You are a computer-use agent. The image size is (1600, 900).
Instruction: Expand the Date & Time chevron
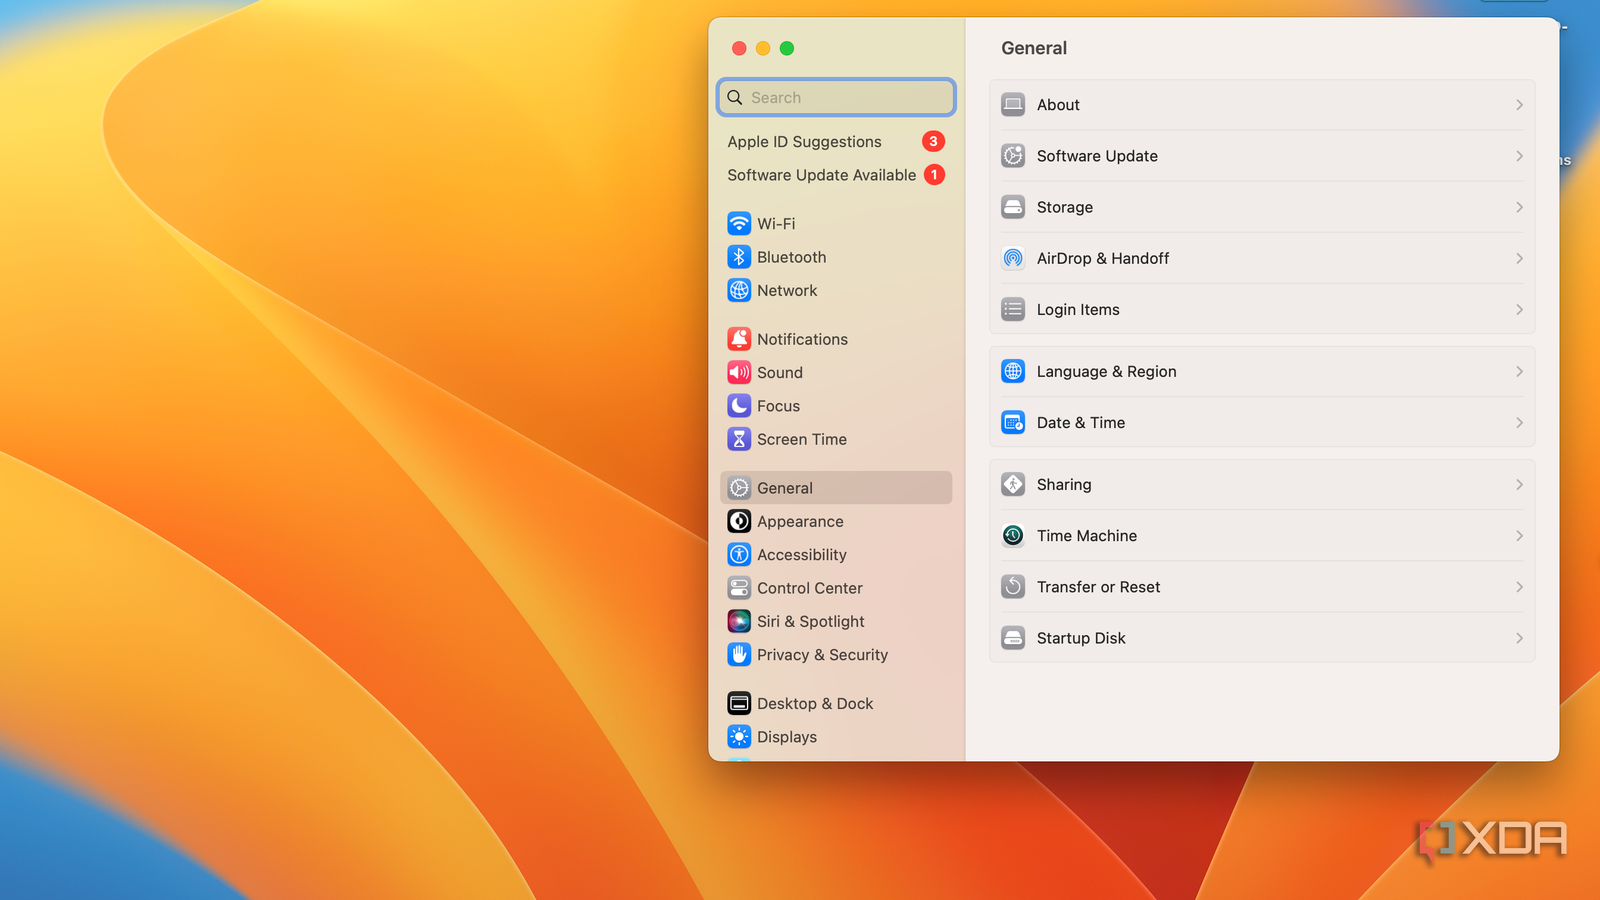click(x=1519, y=423)
